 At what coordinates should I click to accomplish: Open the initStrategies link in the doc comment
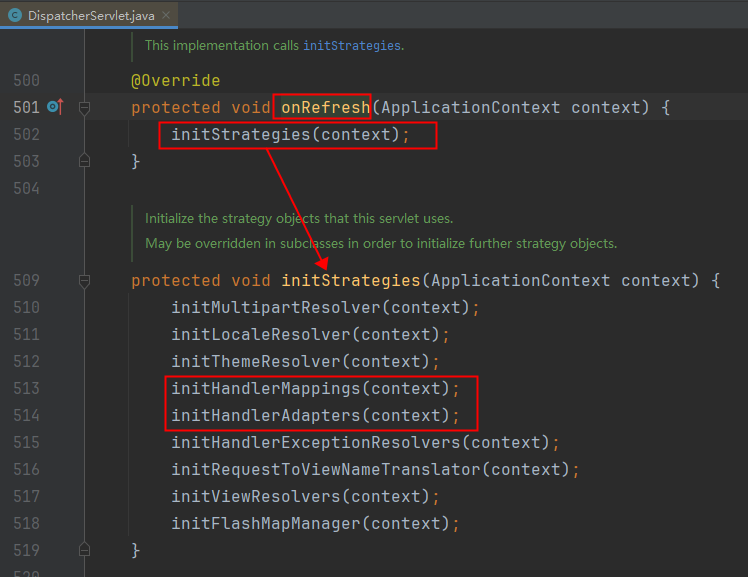[352, 45]
